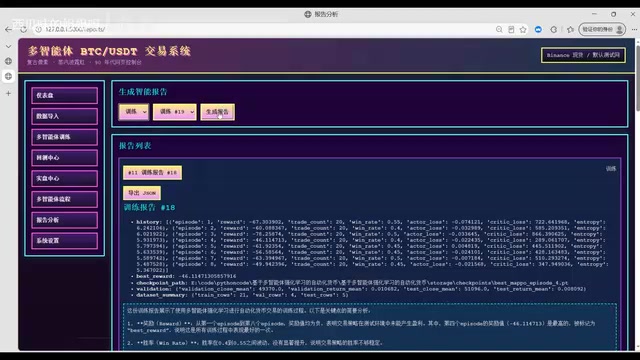The image size is (640, 360).
Task: Open 系统设置 in the sidebar
Action: pos(64,241)
